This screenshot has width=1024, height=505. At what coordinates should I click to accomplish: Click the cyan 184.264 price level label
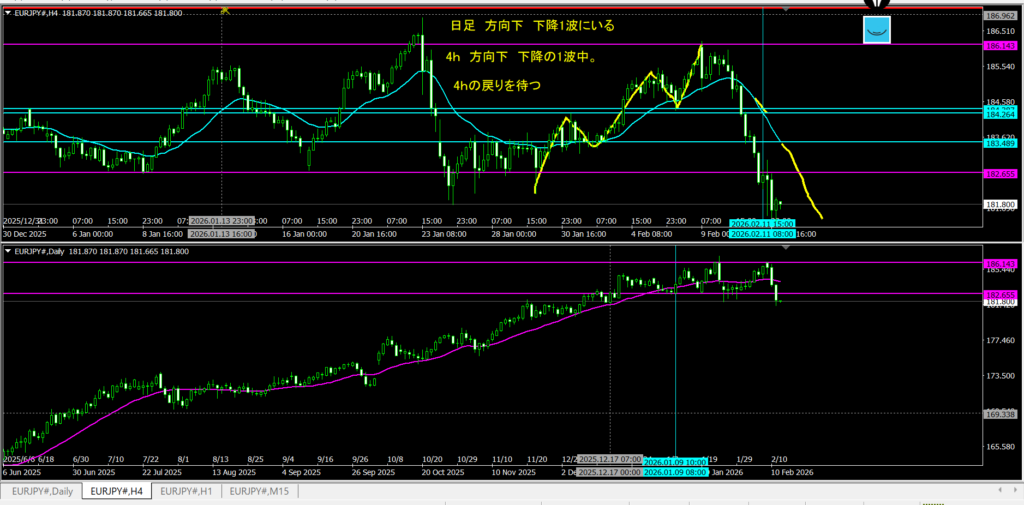1001,114
